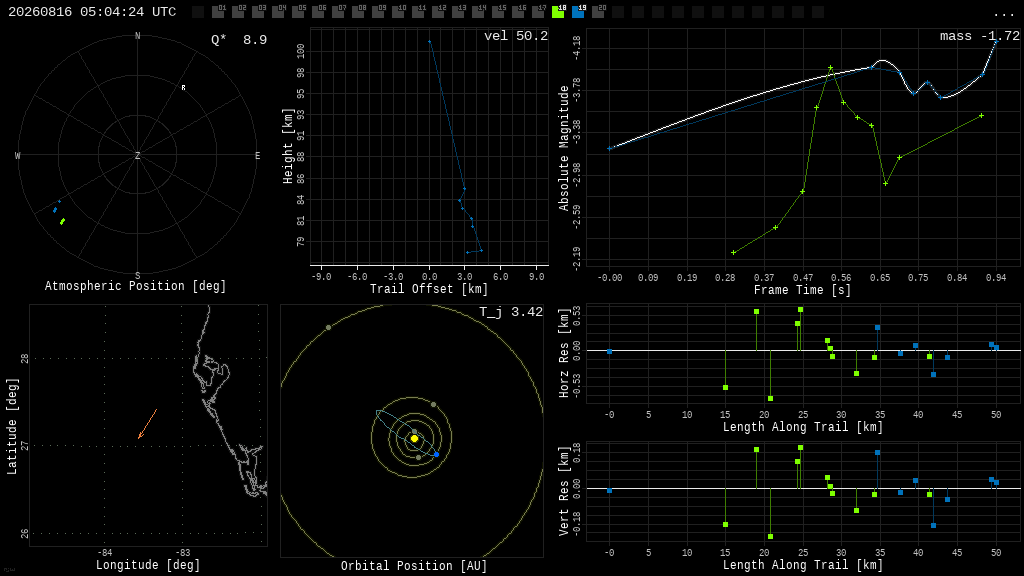1024x576 pixels.
Task: Click the first blue point at frame time 0.00
Action: (609, 149)
